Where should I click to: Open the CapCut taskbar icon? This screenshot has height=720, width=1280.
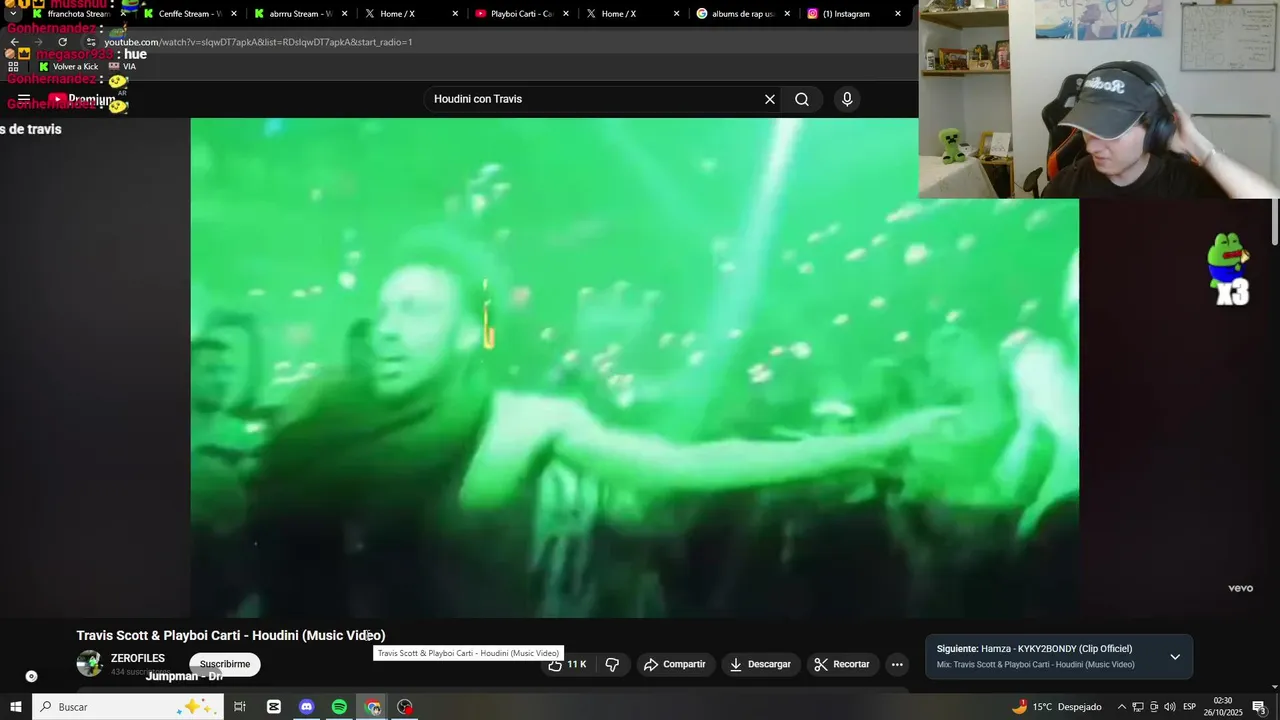pyautogui.click(x=274, y=707)
